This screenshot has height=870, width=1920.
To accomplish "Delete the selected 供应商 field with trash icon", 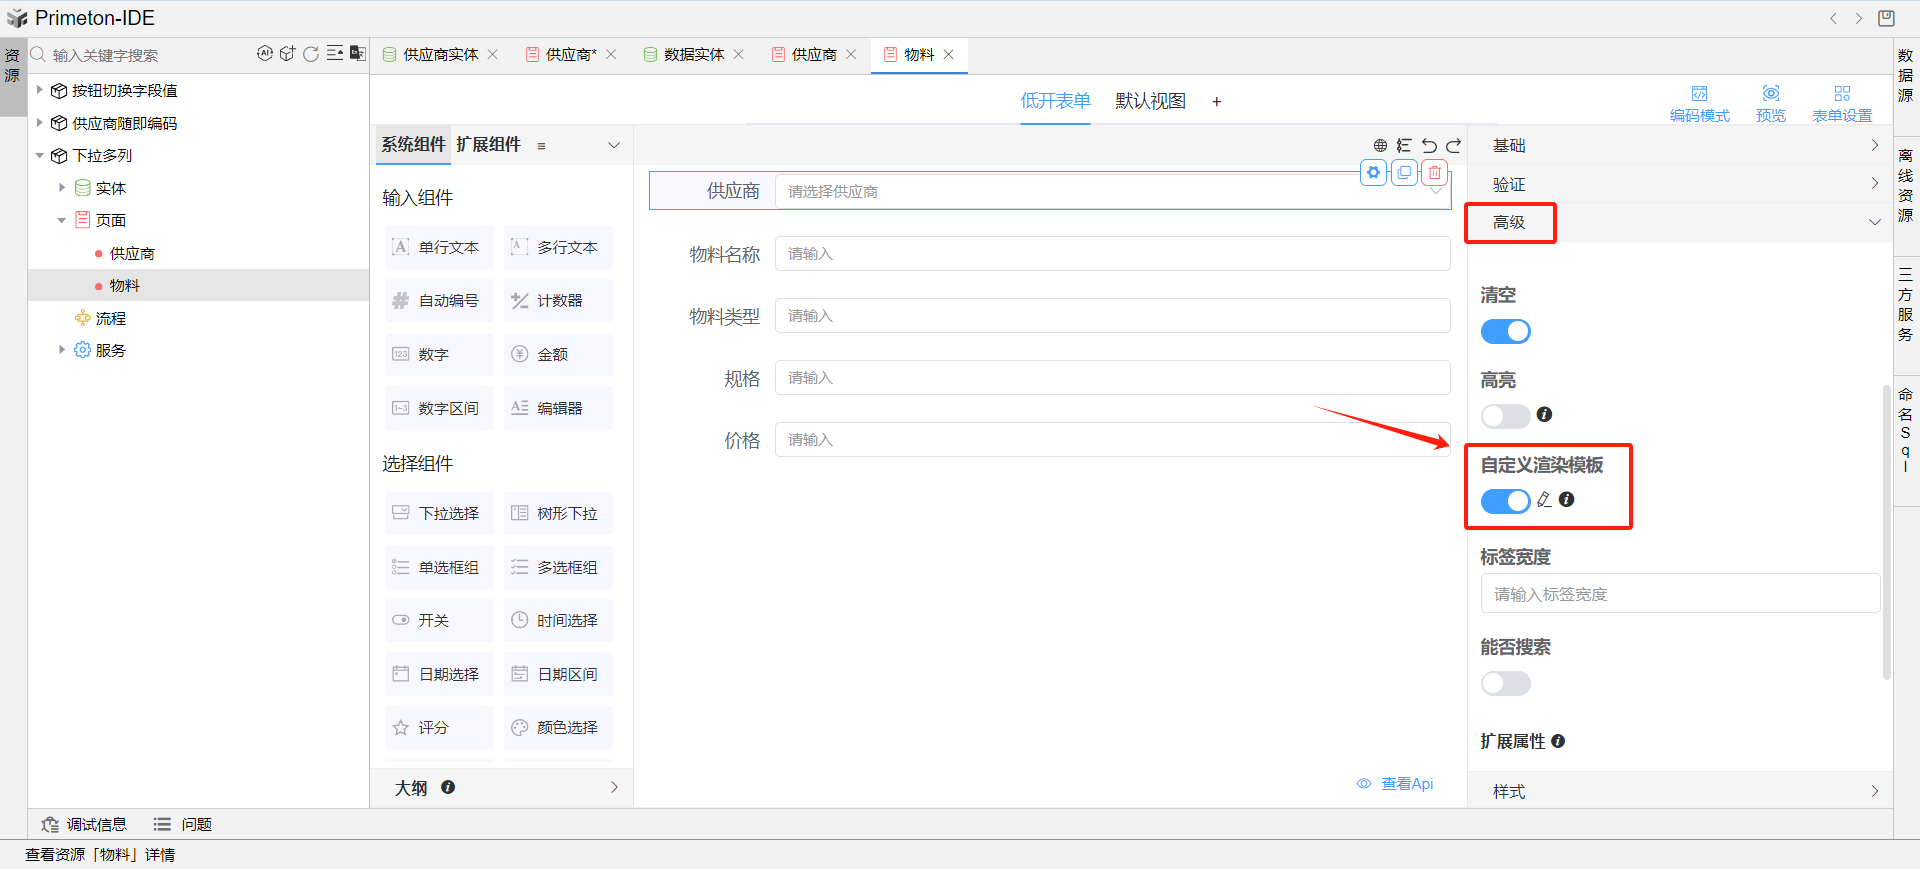I will click(x=1434, y=173).
